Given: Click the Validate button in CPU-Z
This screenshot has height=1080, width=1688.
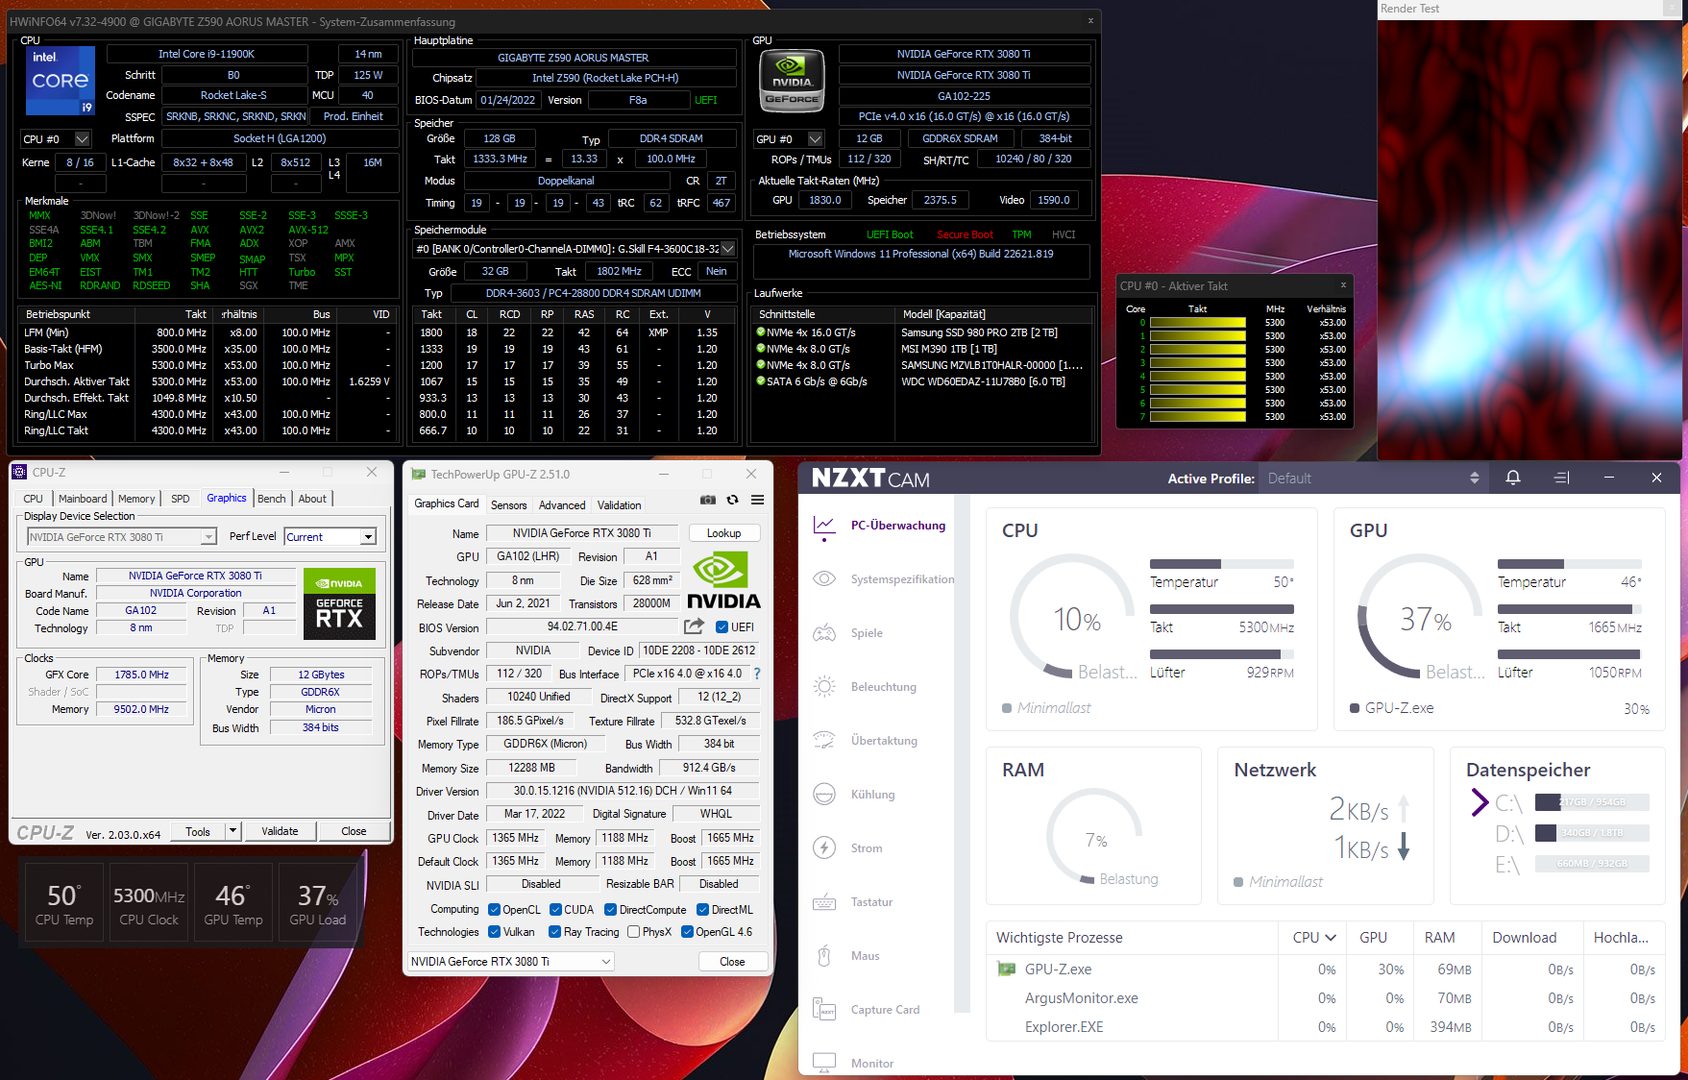Looking at the screenshot, I should 280,830.
